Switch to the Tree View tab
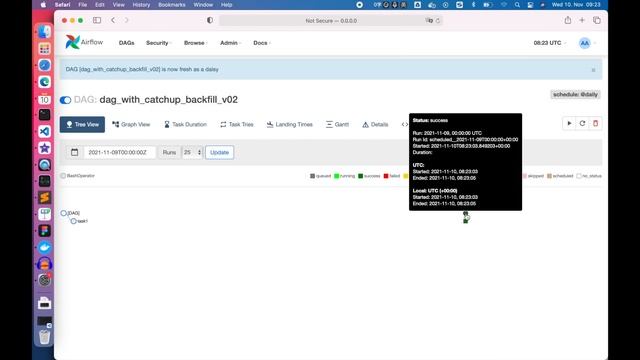The height and width of the screenshot is (360, 640). click(x=82, y=124)
